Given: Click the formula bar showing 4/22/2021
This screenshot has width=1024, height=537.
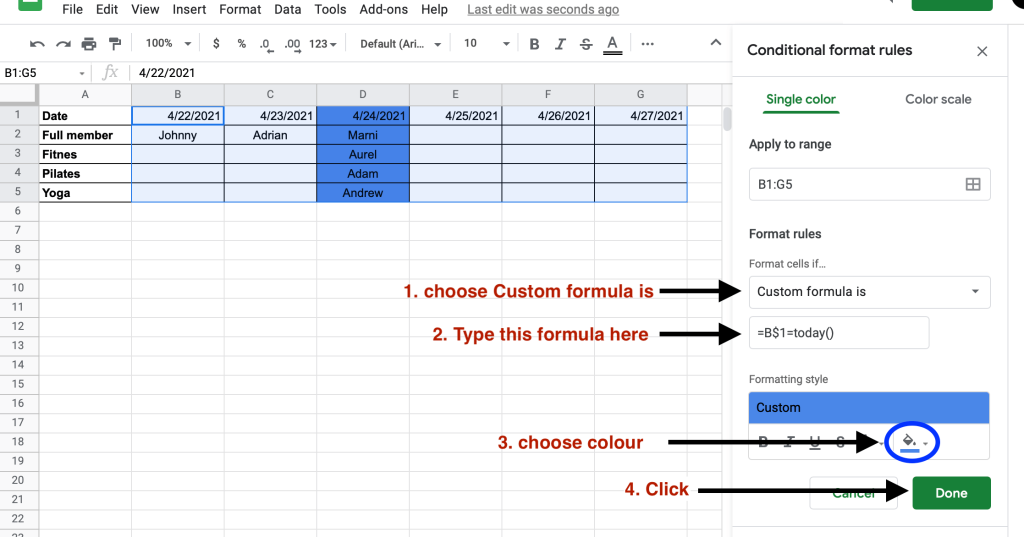Looking at the screenshot, I should (431, 73).
